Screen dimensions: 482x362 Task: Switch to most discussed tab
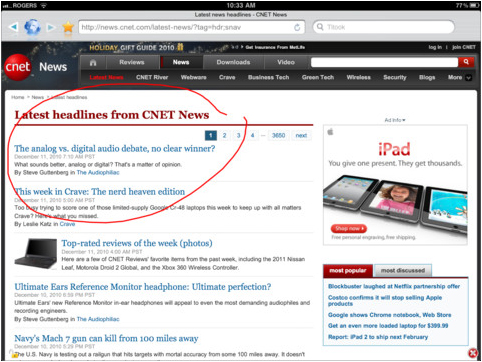(403, 271)
